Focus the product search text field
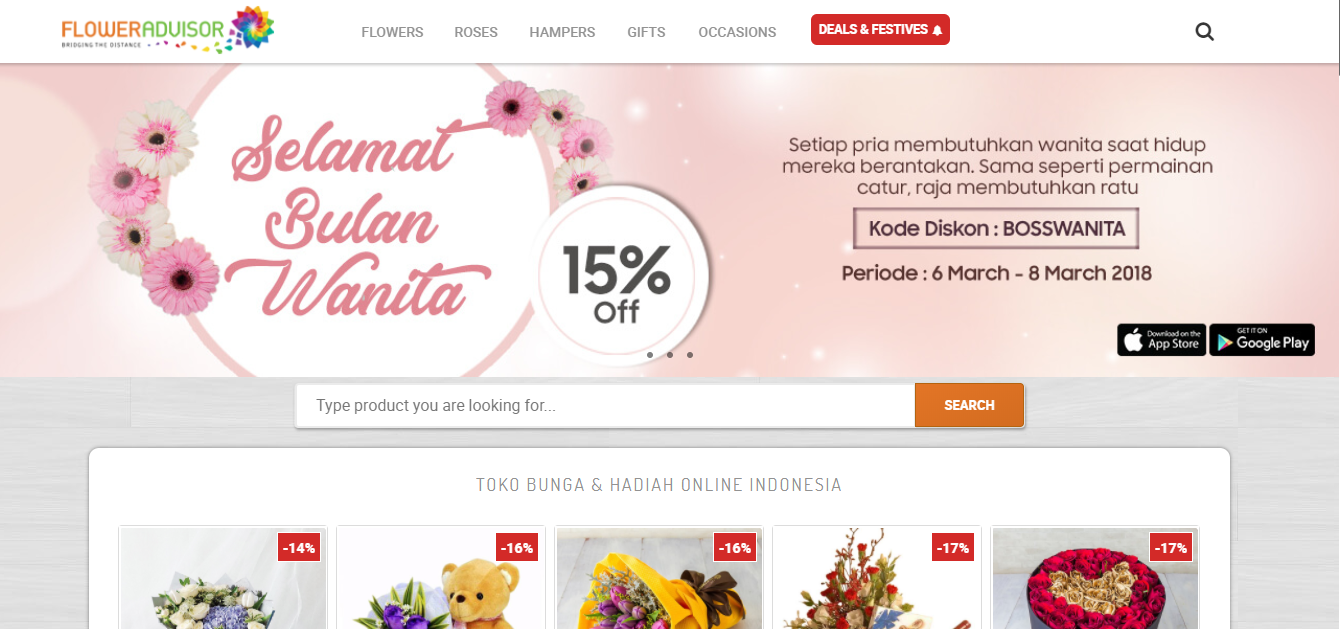The height and width of the screenshot is (629, 1340). [605, 405]
